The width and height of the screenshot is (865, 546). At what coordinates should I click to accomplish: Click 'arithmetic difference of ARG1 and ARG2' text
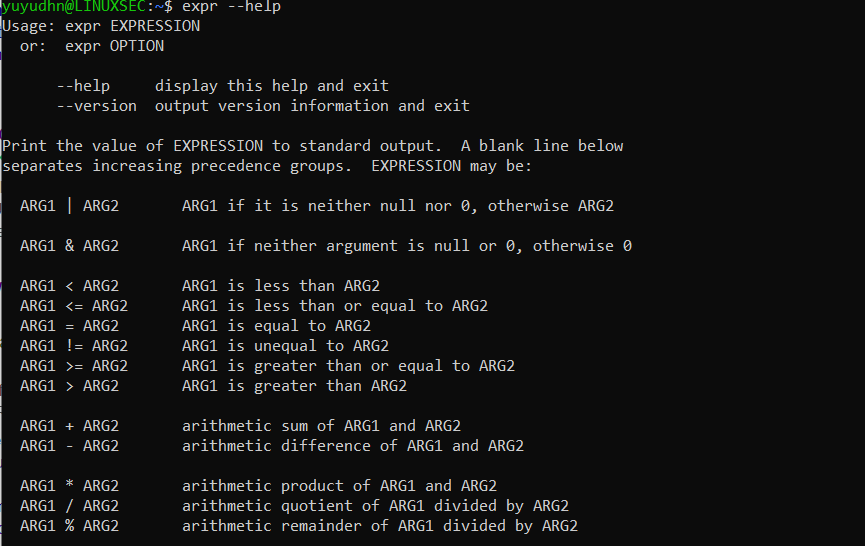(x=353, y=446)
